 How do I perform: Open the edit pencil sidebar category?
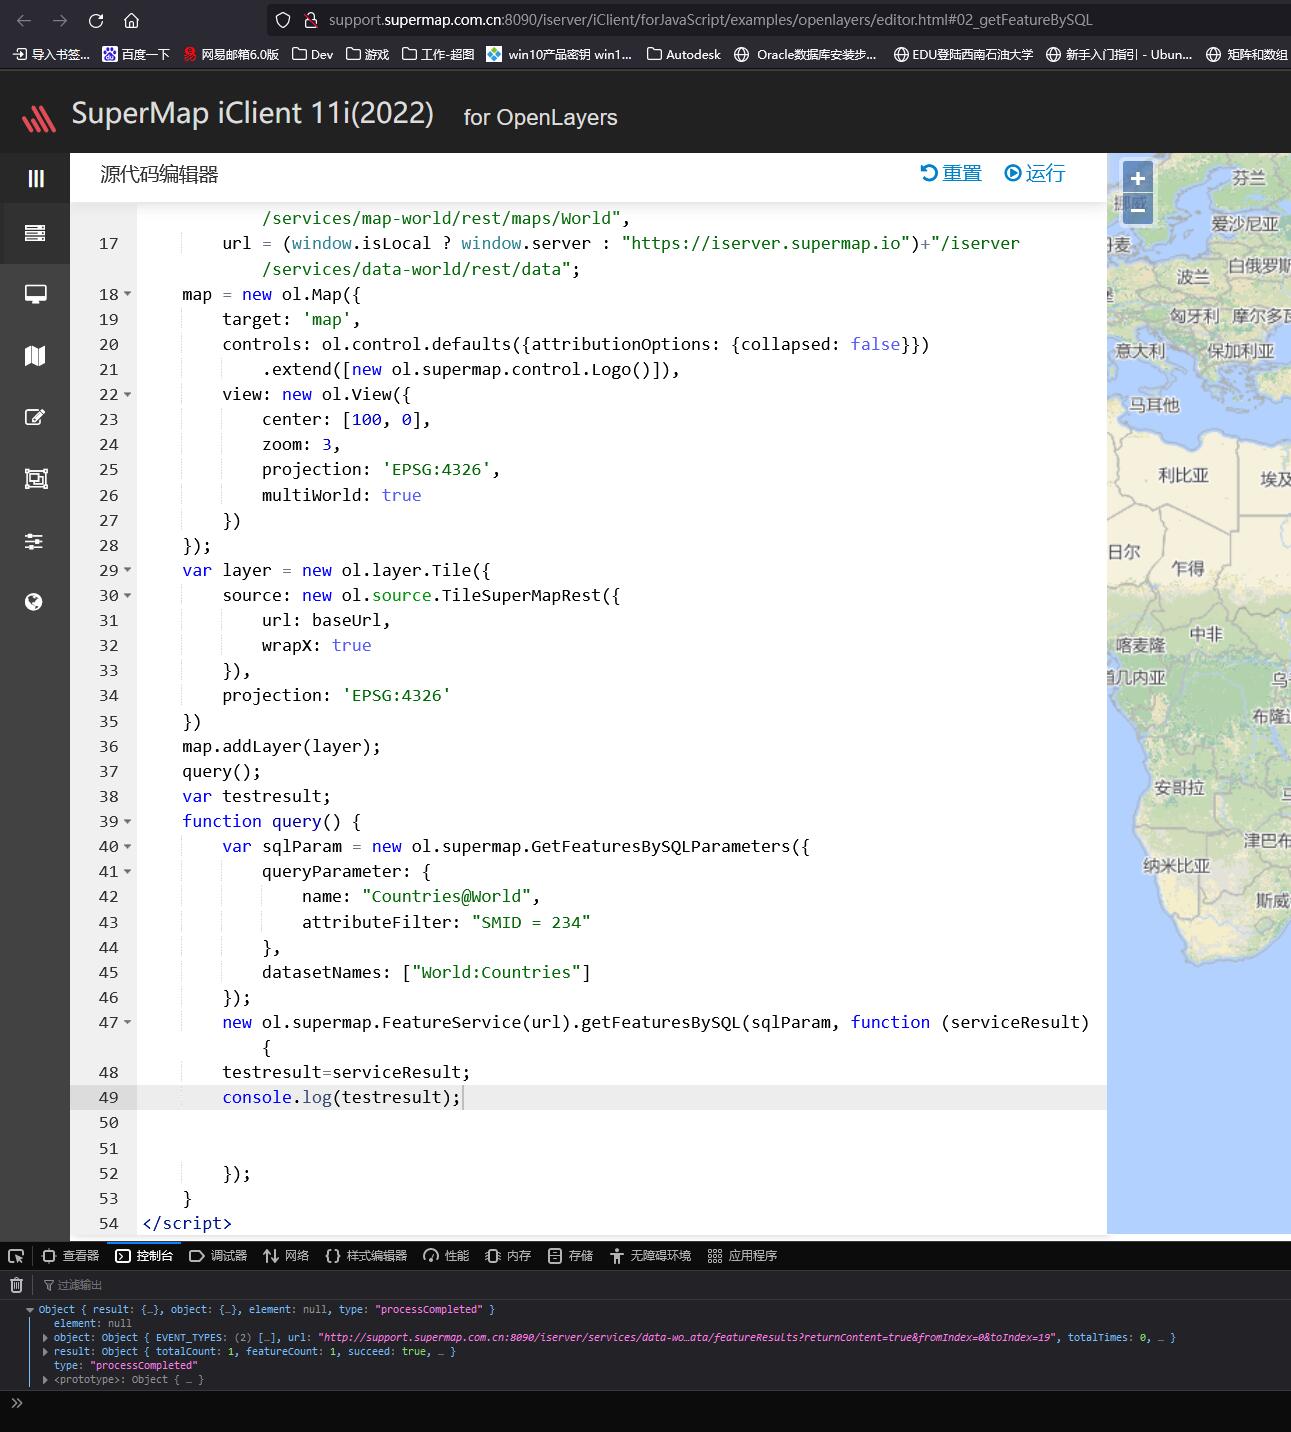35,417
